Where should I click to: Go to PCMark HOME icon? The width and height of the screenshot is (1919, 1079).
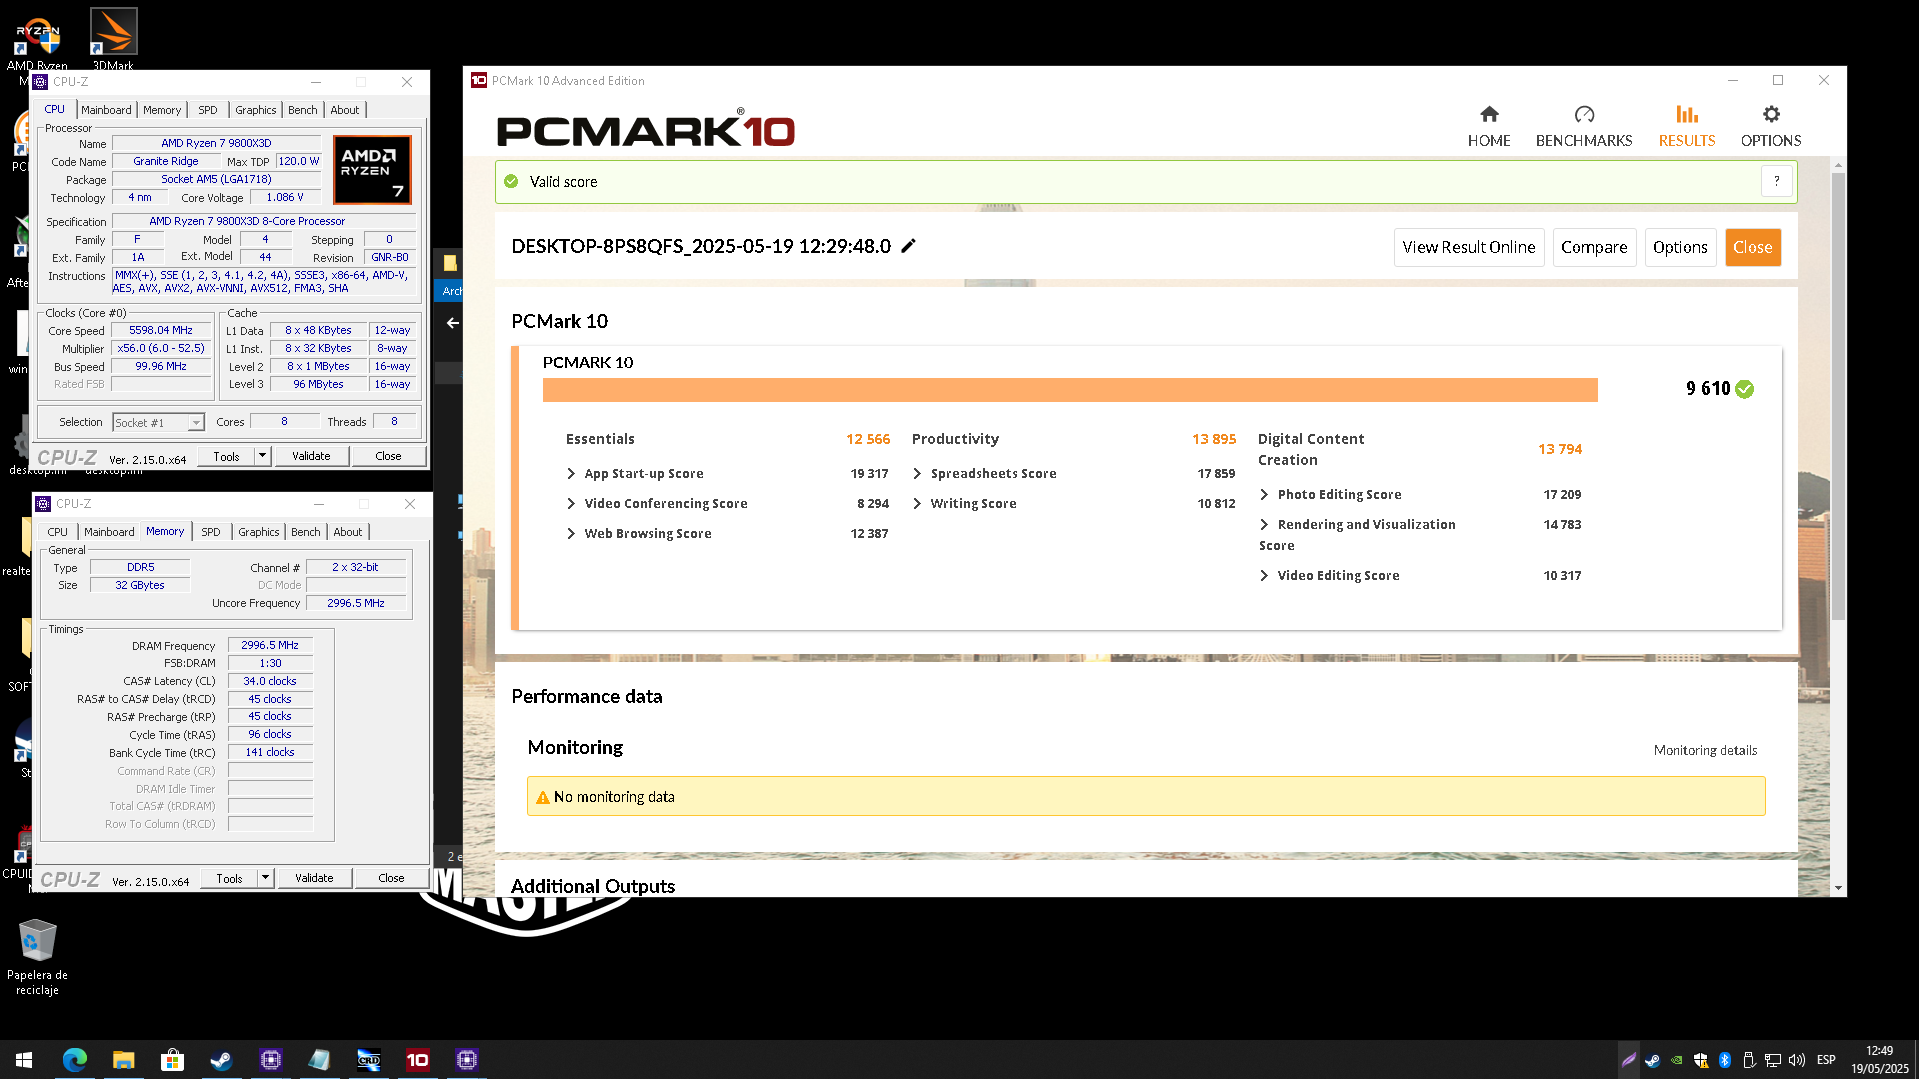(x=1489, y=114)
